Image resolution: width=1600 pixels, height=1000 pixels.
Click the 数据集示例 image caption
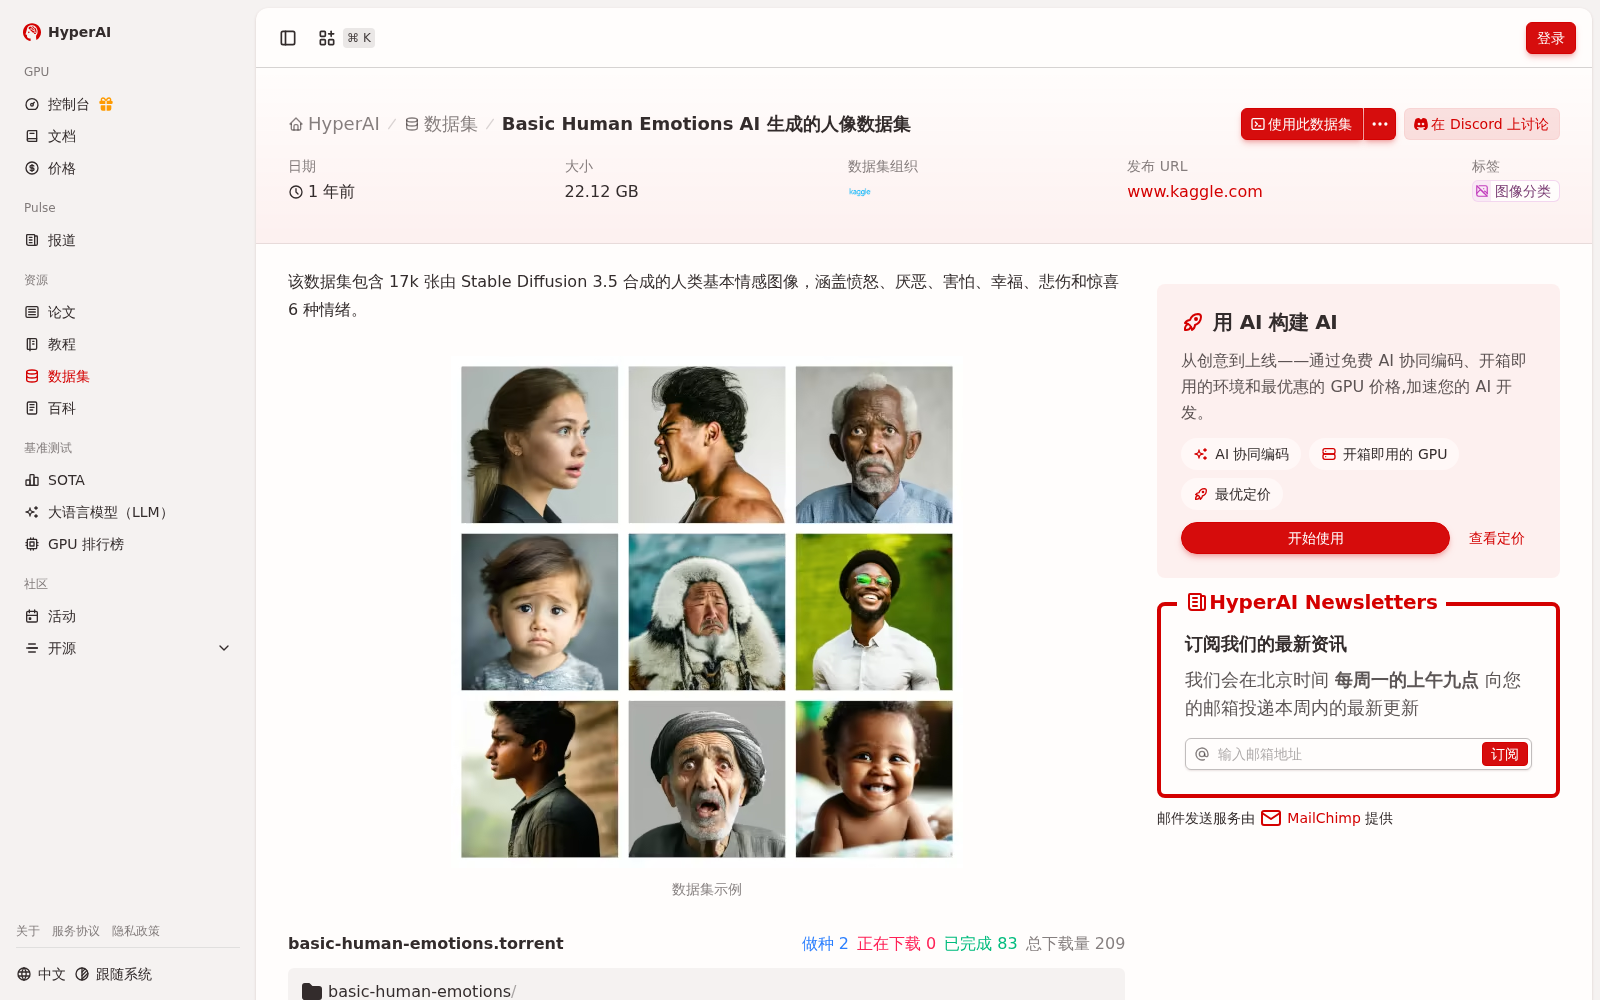(707, 889)
